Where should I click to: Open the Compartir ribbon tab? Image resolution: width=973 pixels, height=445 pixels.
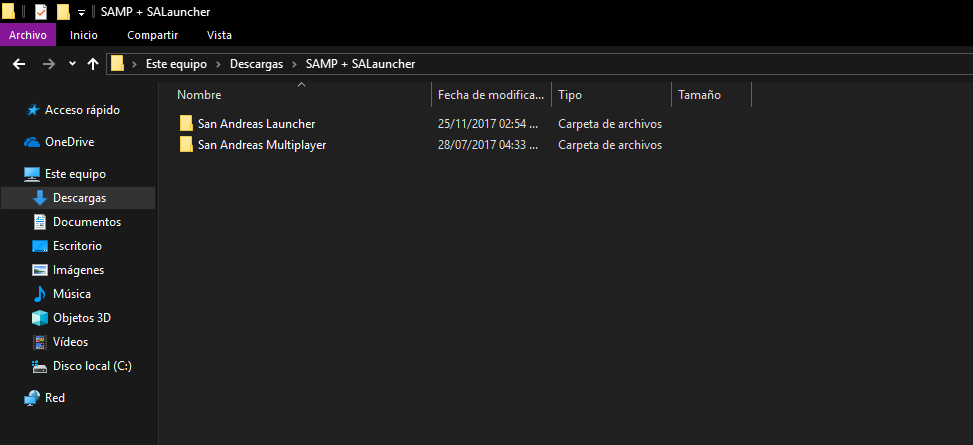(x=153, y=35)
